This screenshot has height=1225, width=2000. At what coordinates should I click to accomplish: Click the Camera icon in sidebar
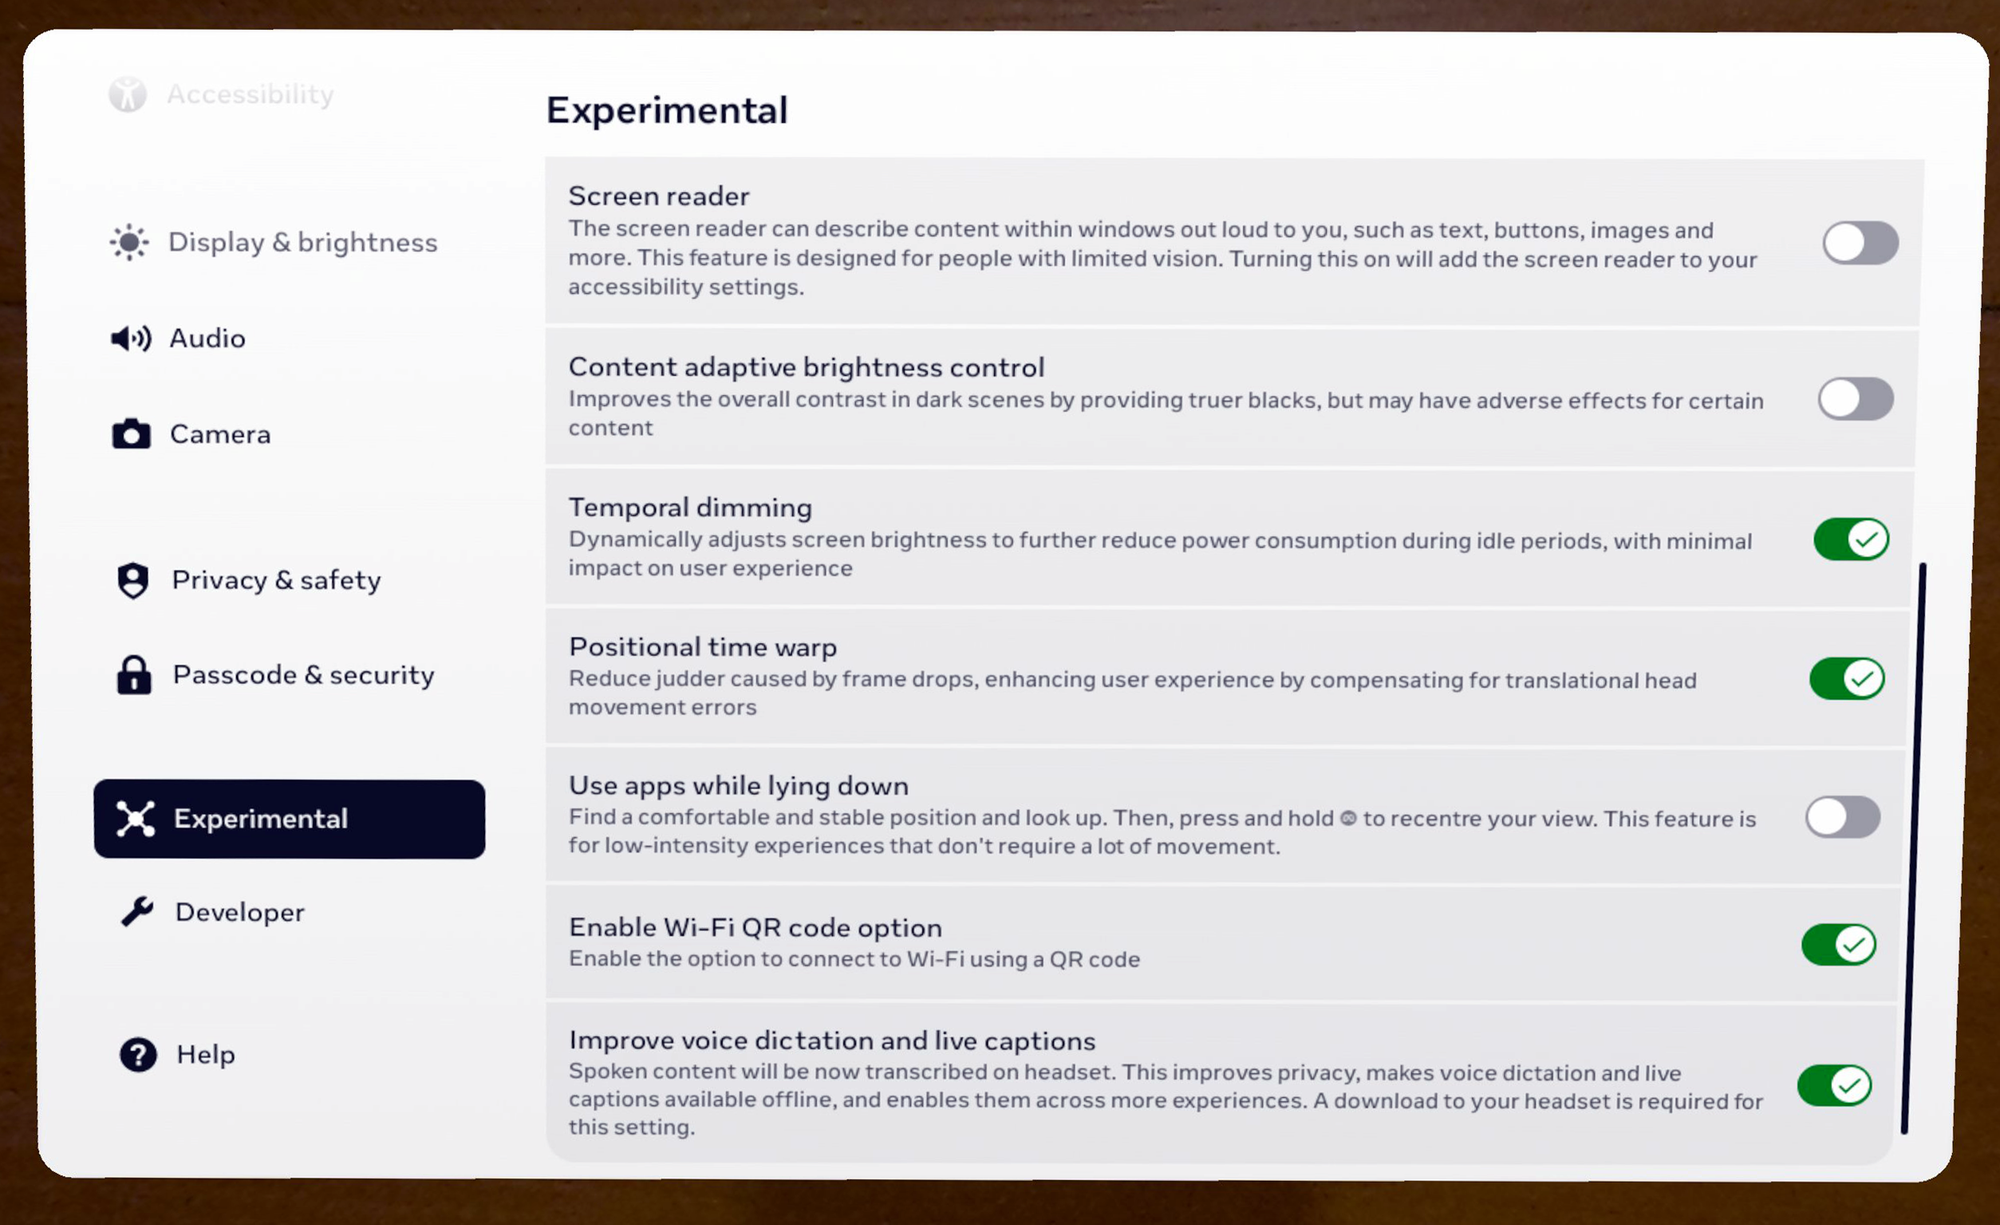click(x=131, y=434)
